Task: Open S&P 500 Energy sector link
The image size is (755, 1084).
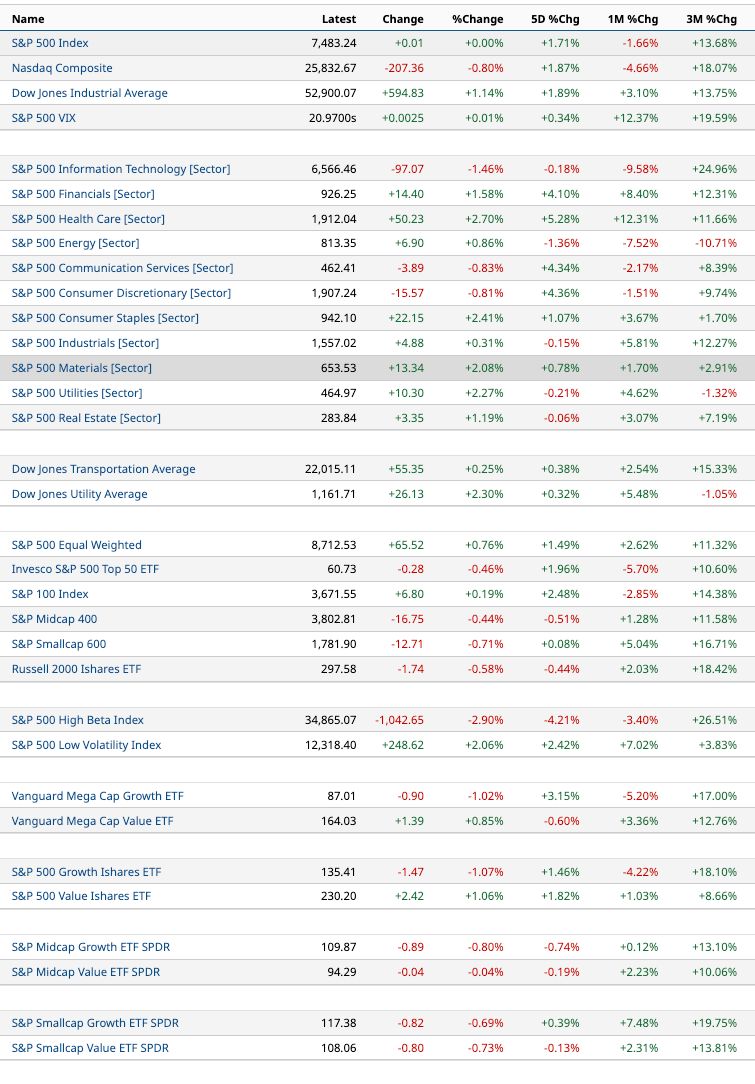Action: pyautogui.click(x=75, y=243)
